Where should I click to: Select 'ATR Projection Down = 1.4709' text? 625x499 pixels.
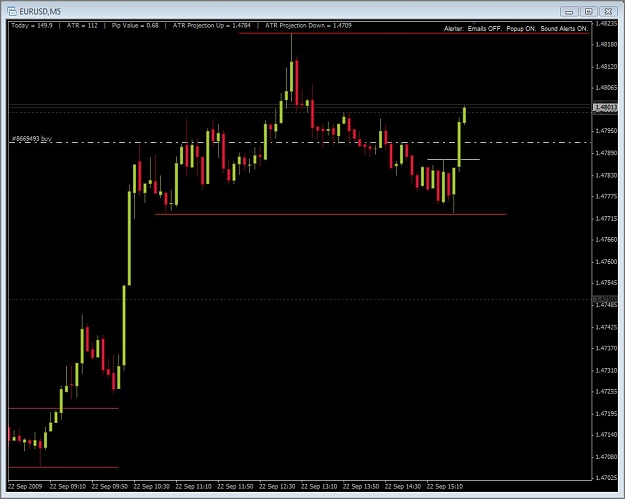(x=309, y=26)
